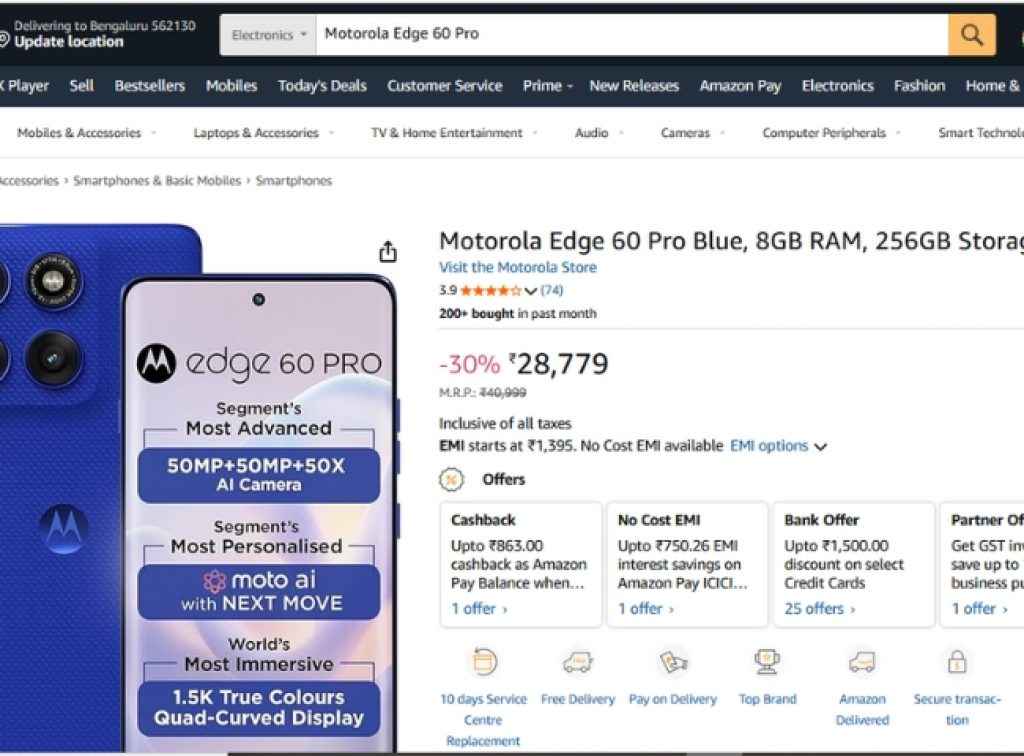Click the 10 days Service Centre Replacement icon
Screen dimensions: 1024x756
[x=483, y=663]
